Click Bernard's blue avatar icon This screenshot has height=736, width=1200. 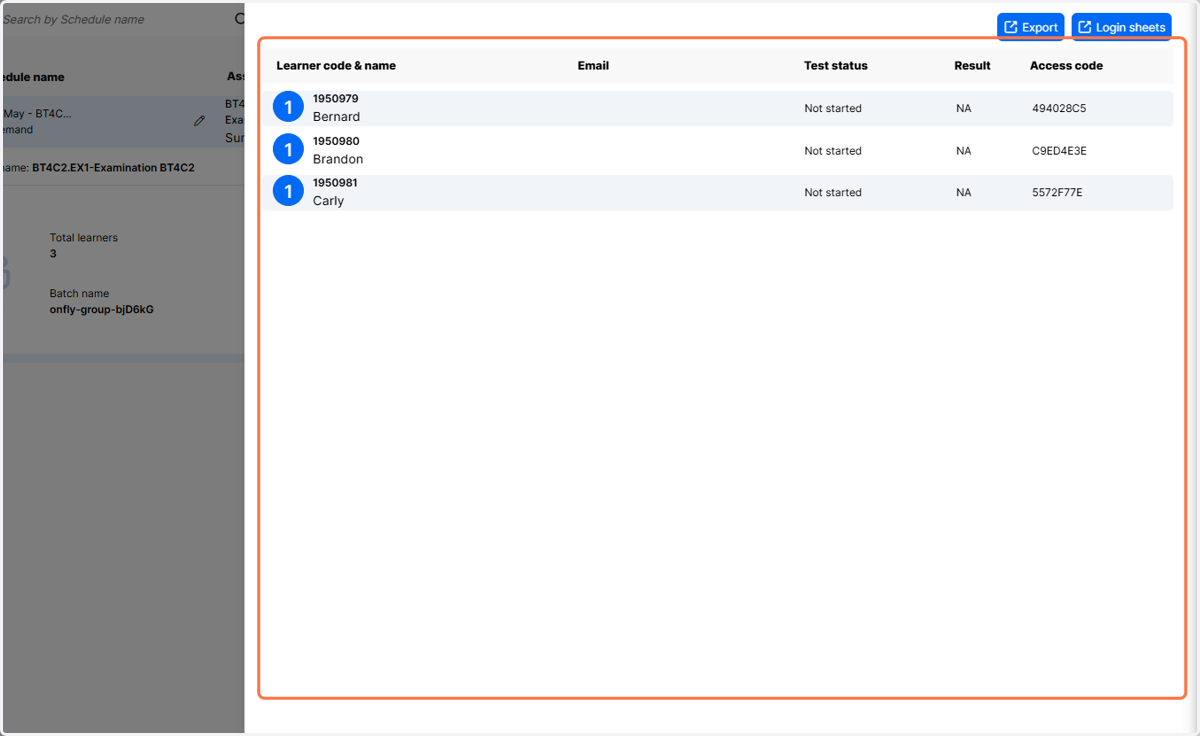[288, 107]
